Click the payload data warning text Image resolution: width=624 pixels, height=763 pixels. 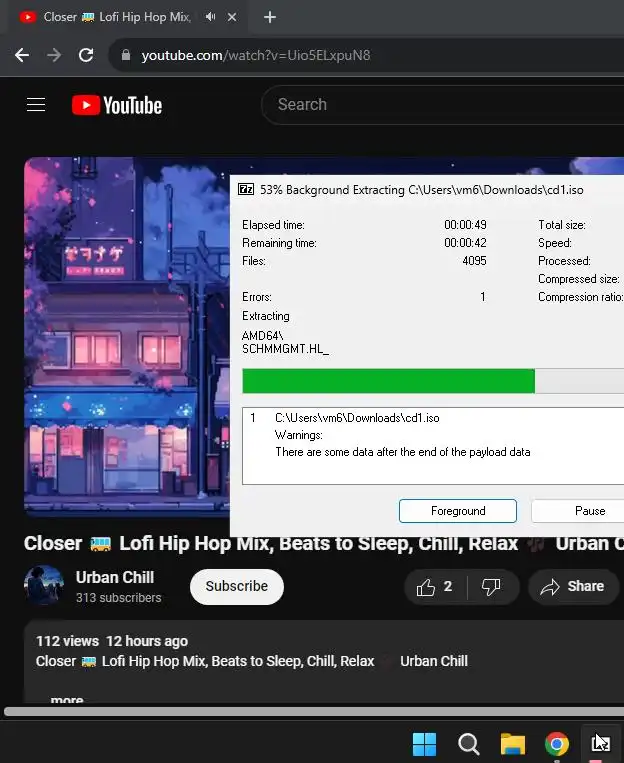click(403, 452)
